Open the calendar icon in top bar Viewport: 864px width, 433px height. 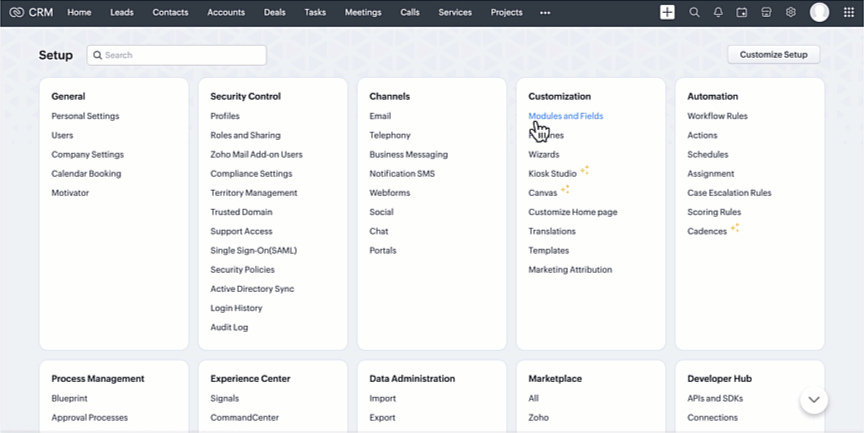(742, 12)
